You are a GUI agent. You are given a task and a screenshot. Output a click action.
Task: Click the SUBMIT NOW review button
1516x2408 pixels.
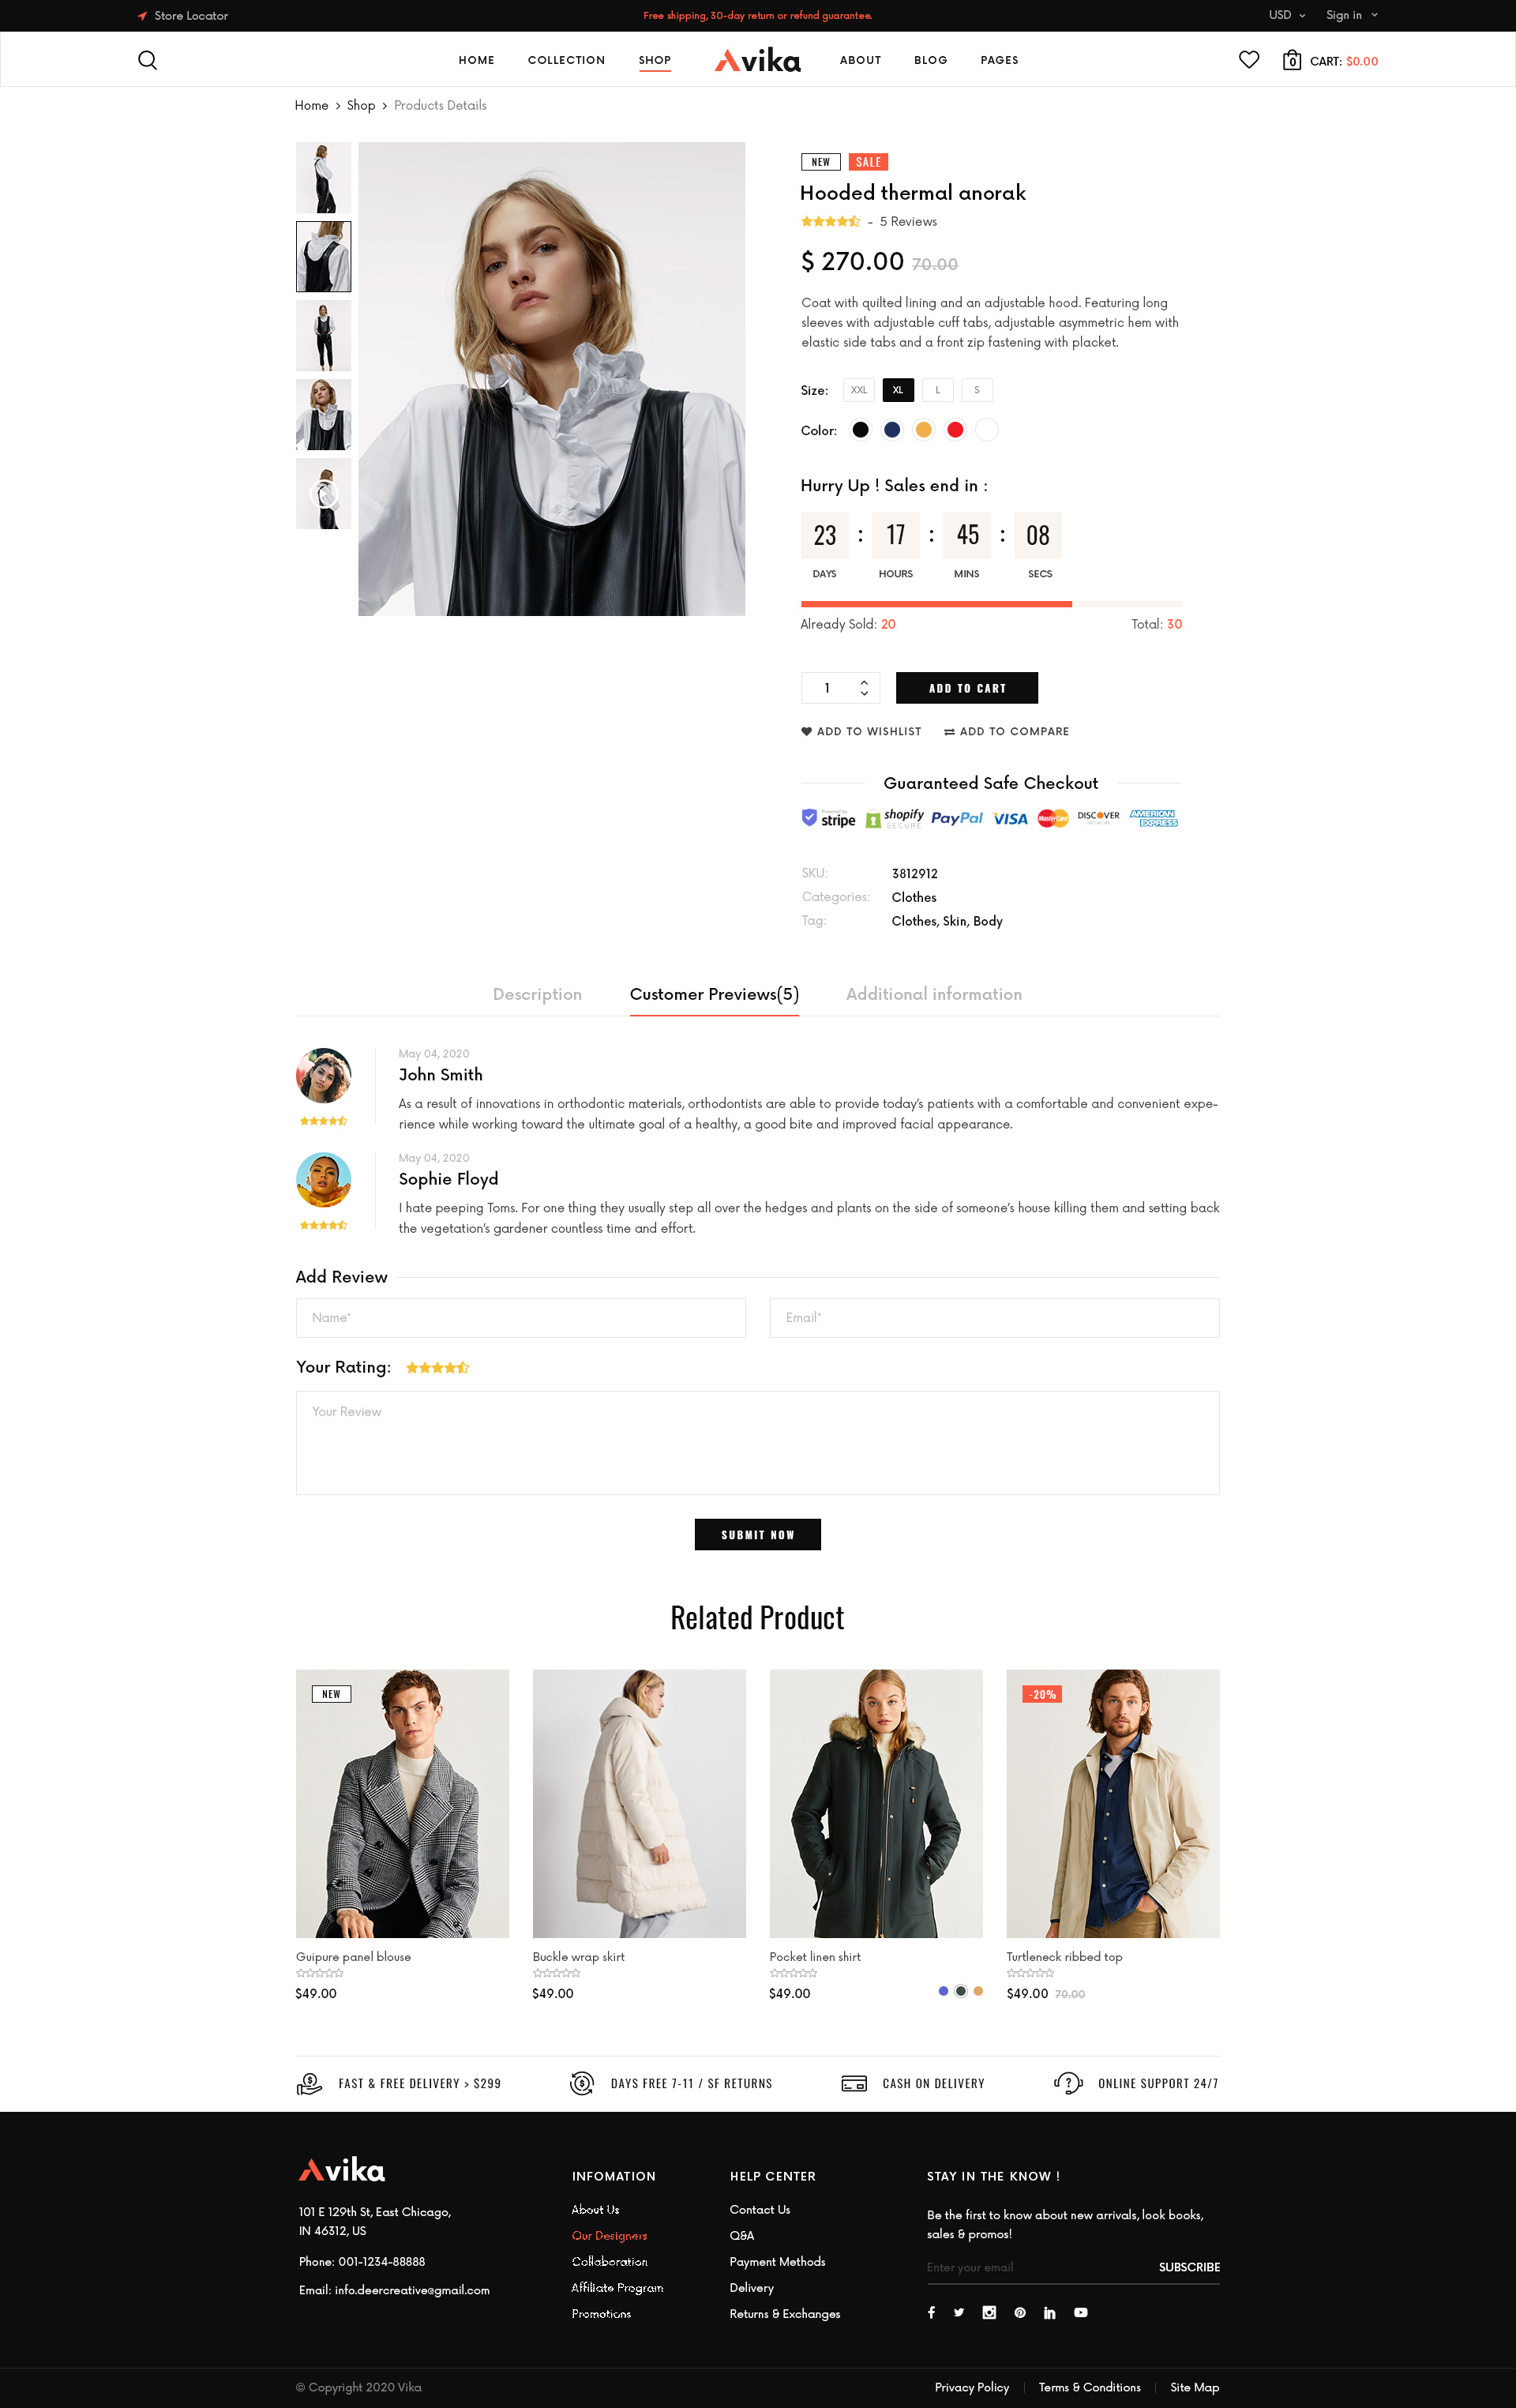point(757,1534)
